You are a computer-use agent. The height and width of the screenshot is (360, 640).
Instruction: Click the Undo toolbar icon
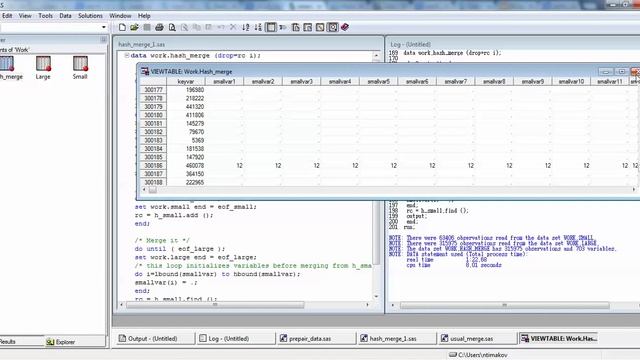click(x=221, y=27)
